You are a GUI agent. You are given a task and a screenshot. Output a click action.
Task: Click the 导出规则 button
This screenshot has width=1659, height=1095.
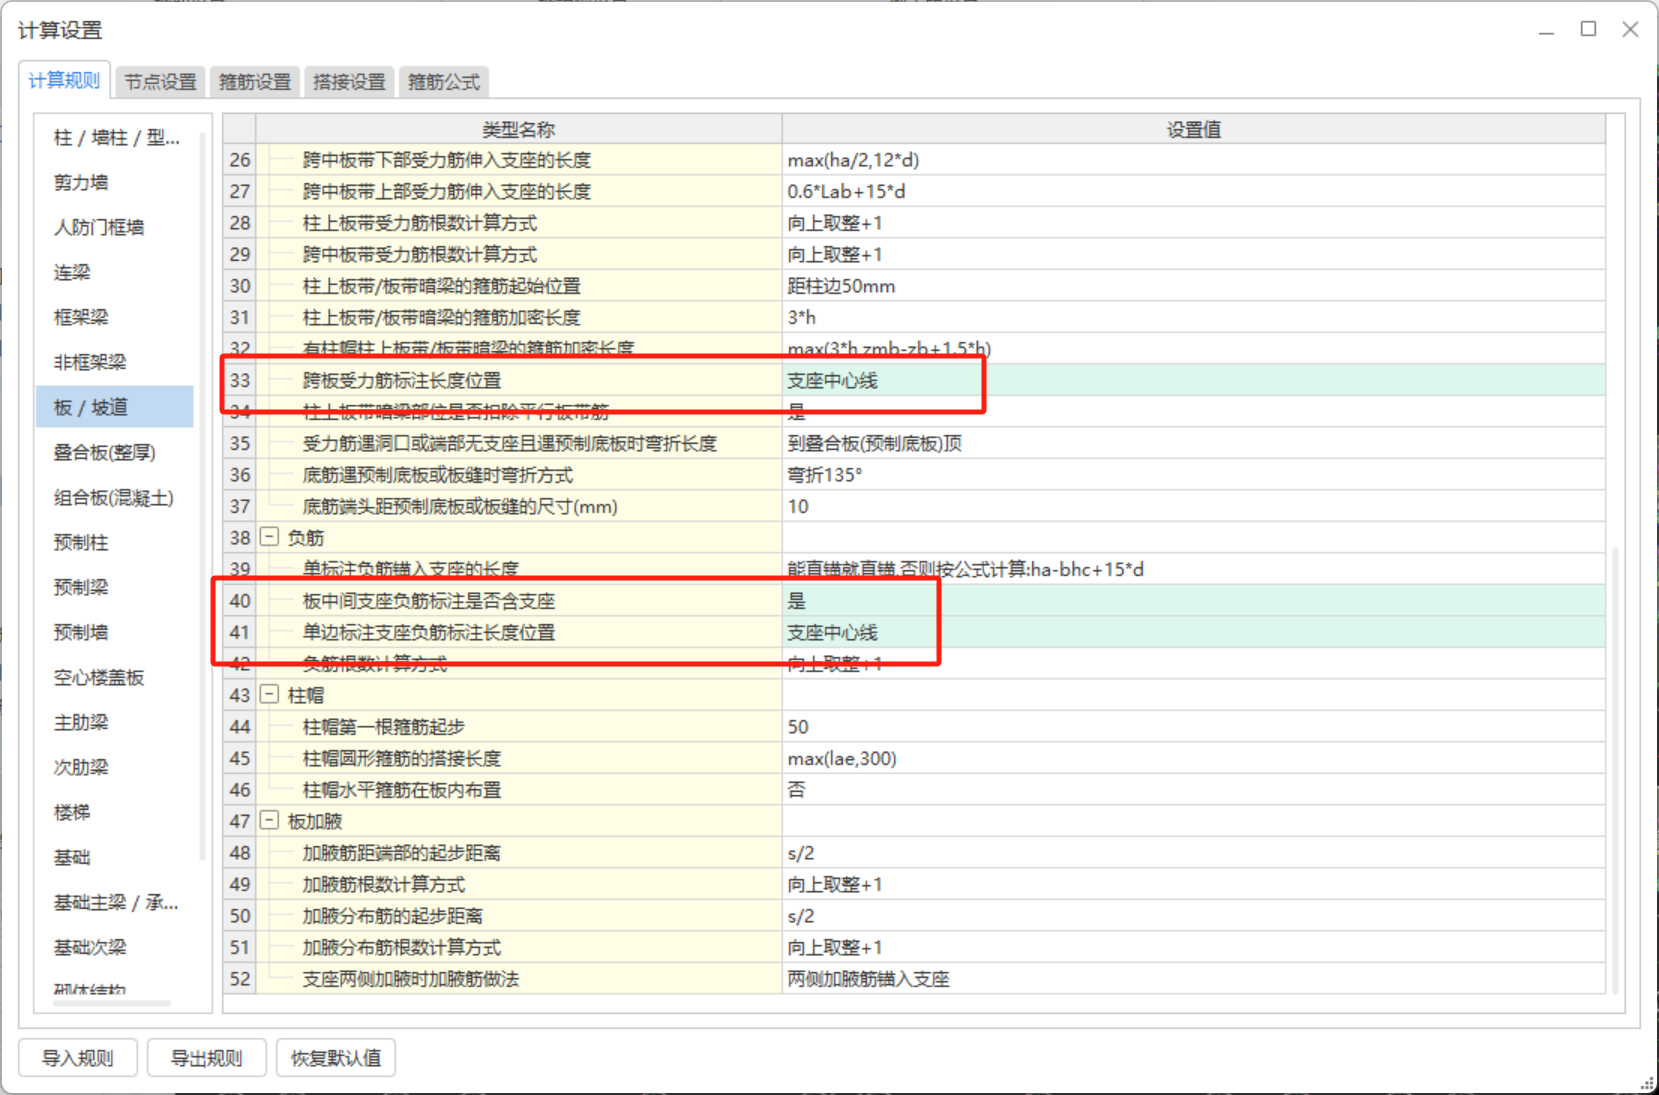(x=206, y=1058)
